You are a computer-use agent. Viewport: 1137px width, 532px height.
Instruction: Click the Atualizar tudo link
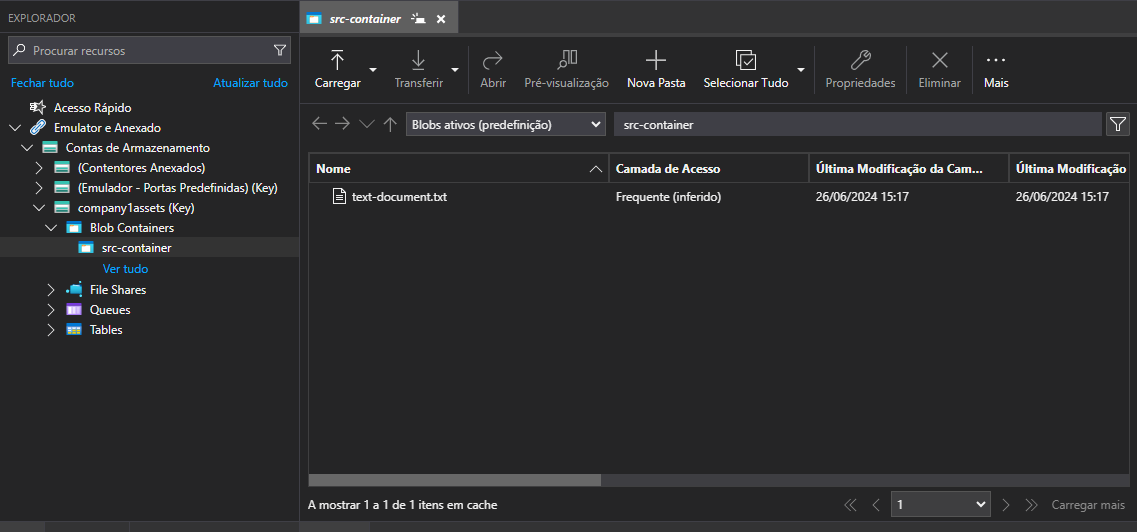point(250,83)
